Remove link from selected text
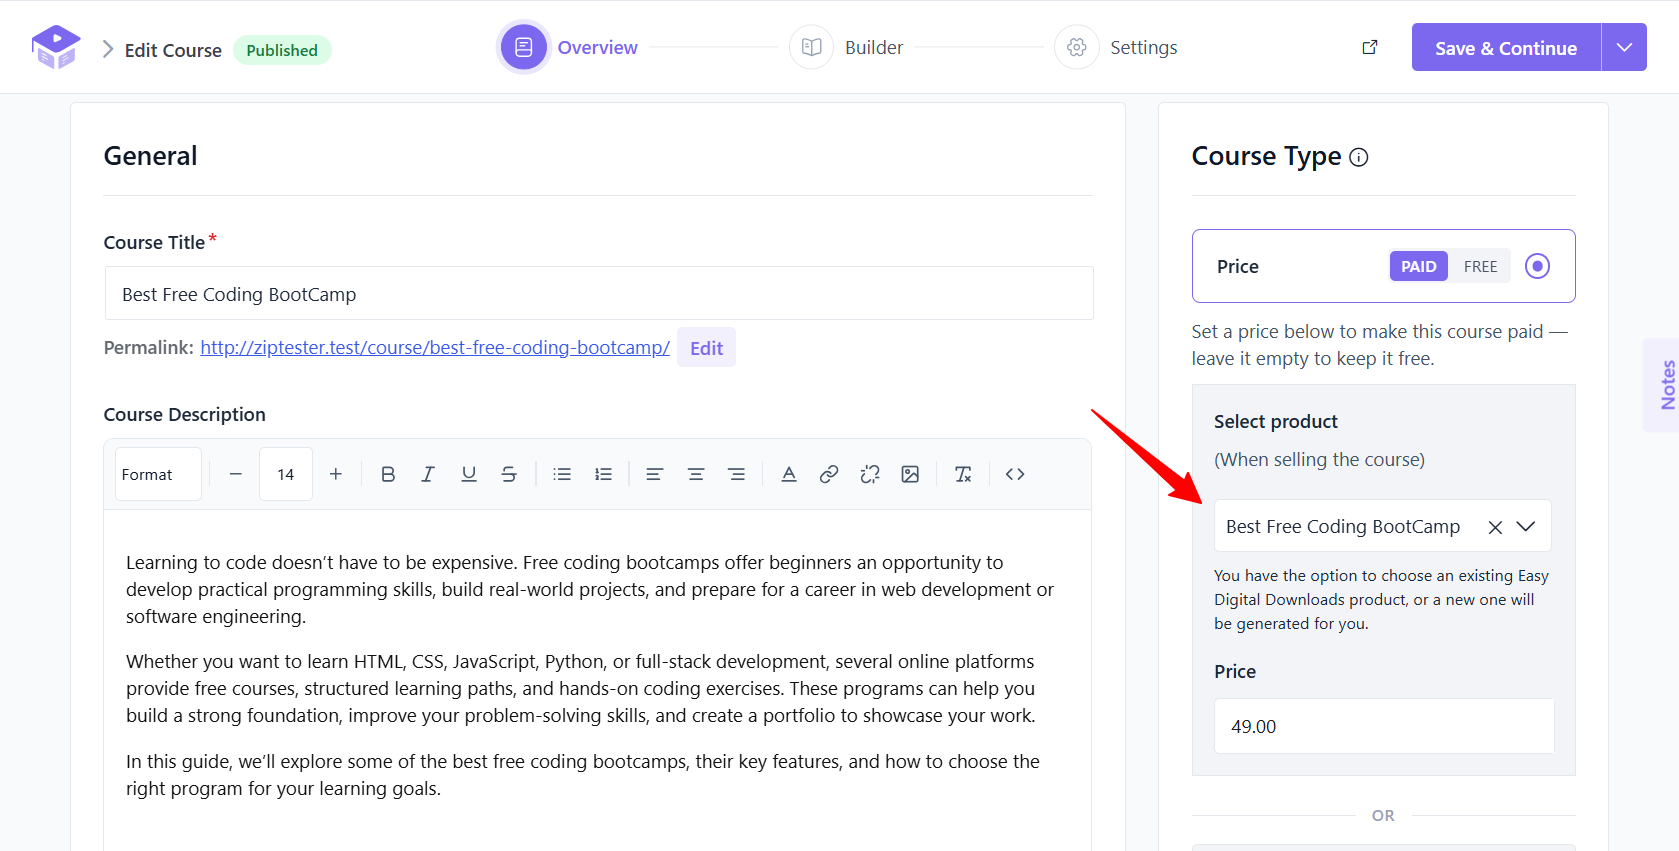Viewport: 1679px width, 851px height. 870,474
